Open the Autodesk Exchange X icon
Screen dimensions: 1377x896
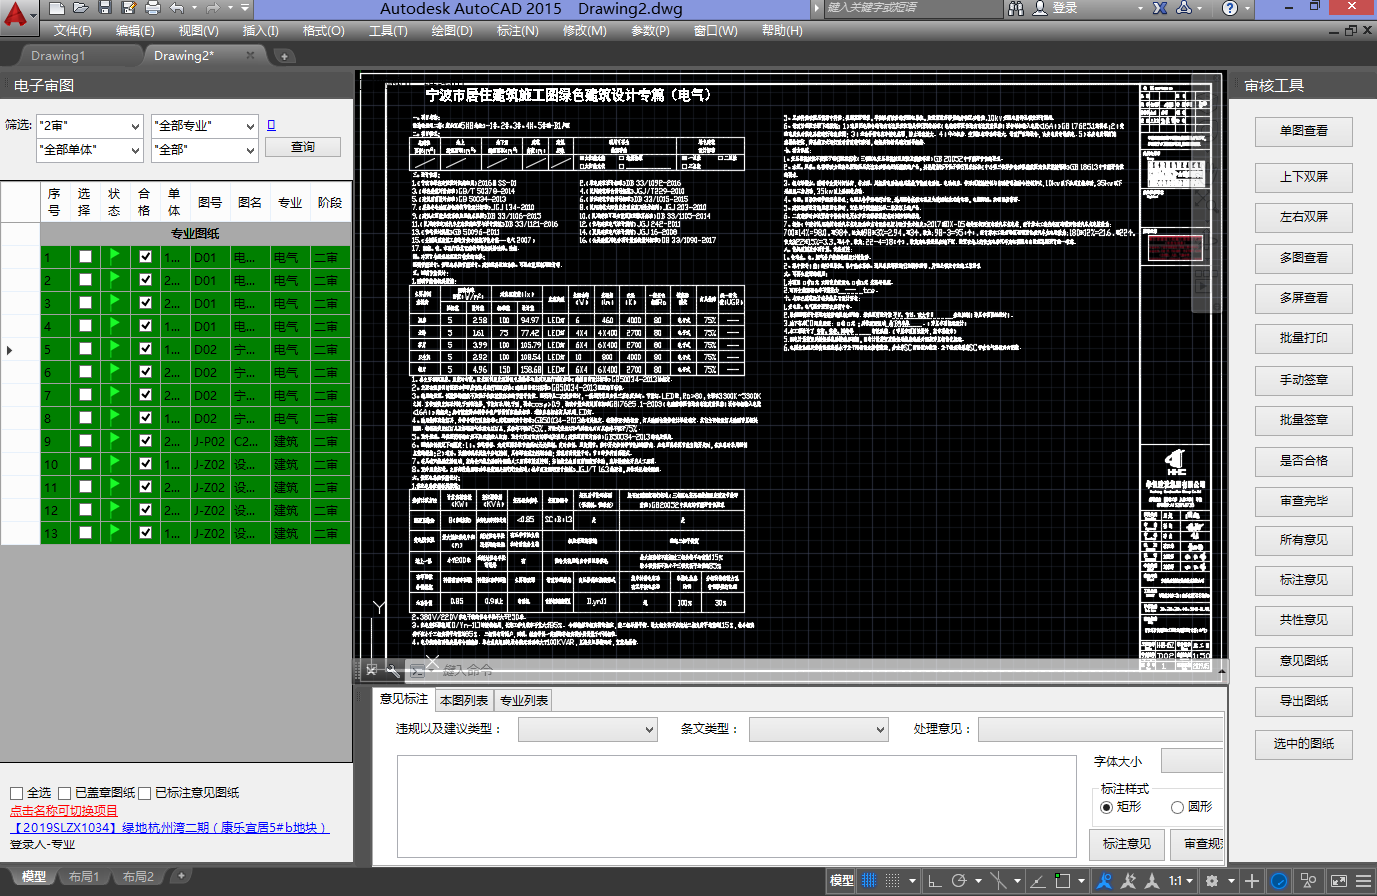point(1160,8)
